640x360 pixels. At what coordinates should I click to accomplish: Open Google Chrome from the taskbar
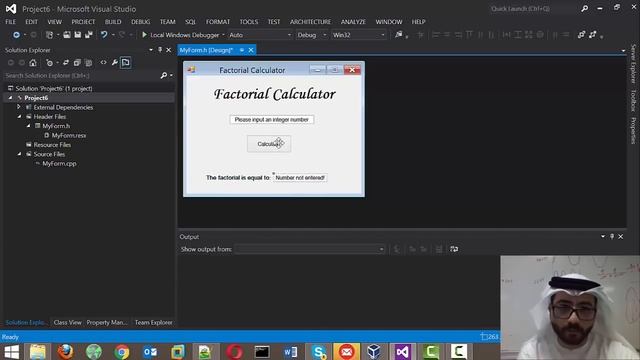[x=121, y=351]
